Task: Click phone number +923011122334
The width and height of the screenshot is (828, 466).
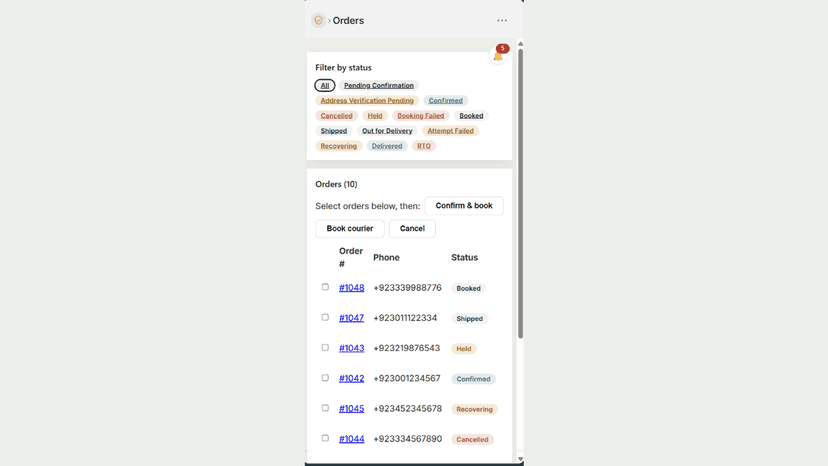Action: 405,318
